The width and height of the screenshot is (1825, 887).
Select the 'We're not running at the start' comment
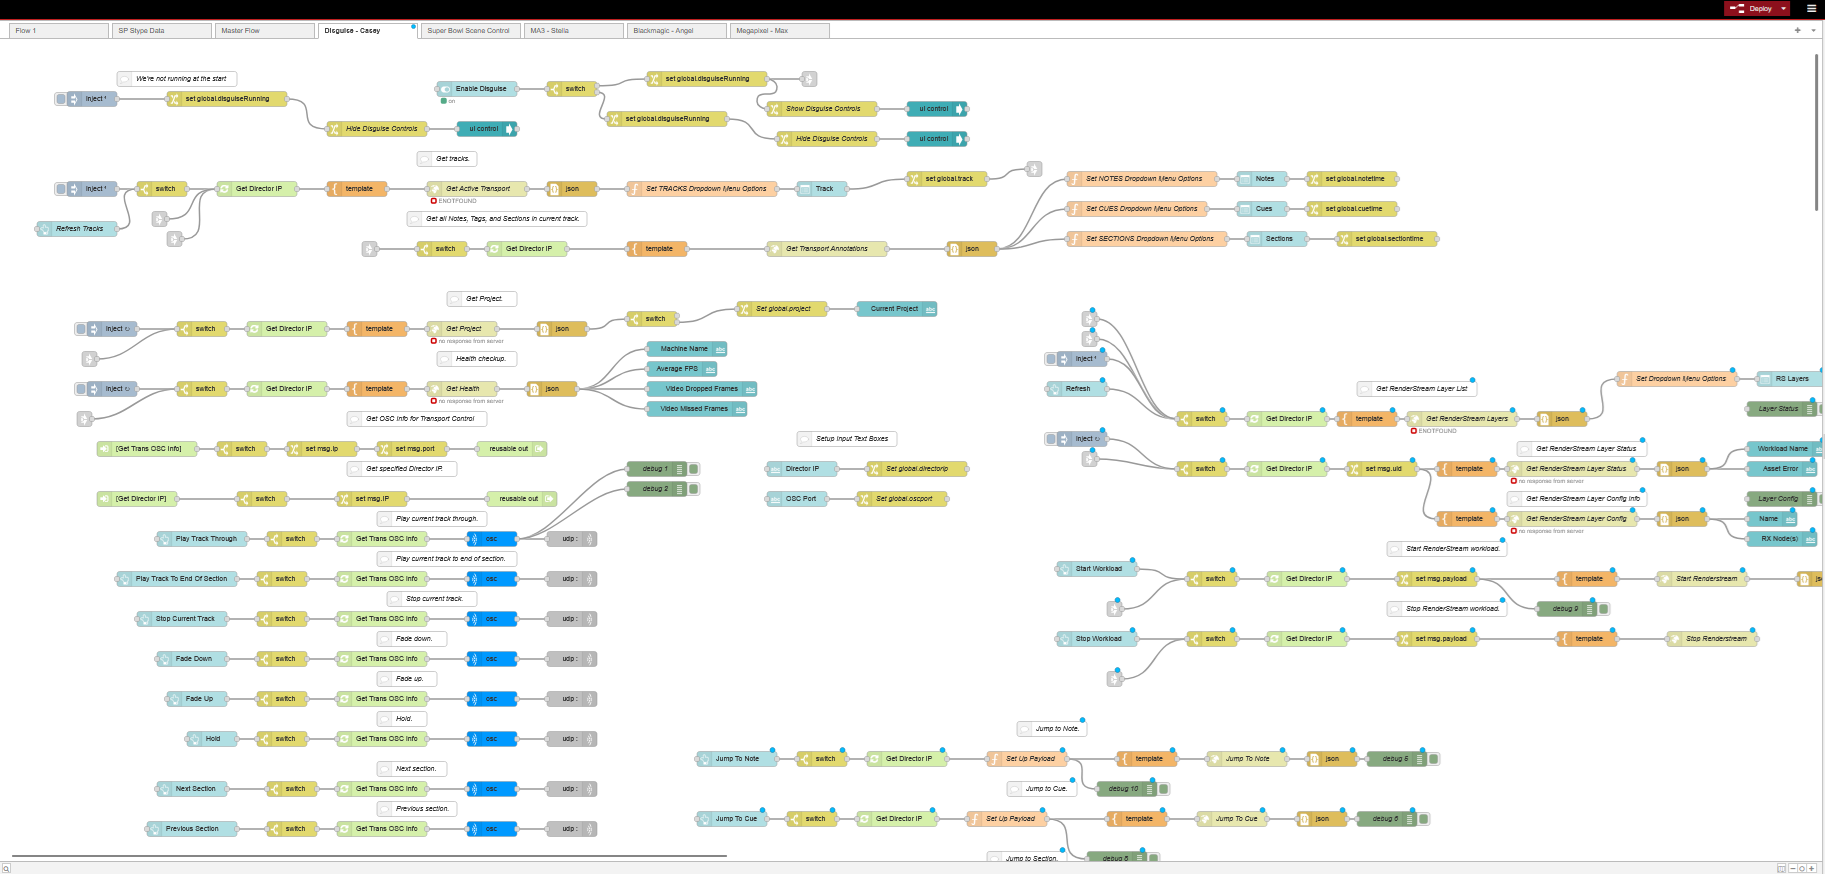click(x=177, y=79)
